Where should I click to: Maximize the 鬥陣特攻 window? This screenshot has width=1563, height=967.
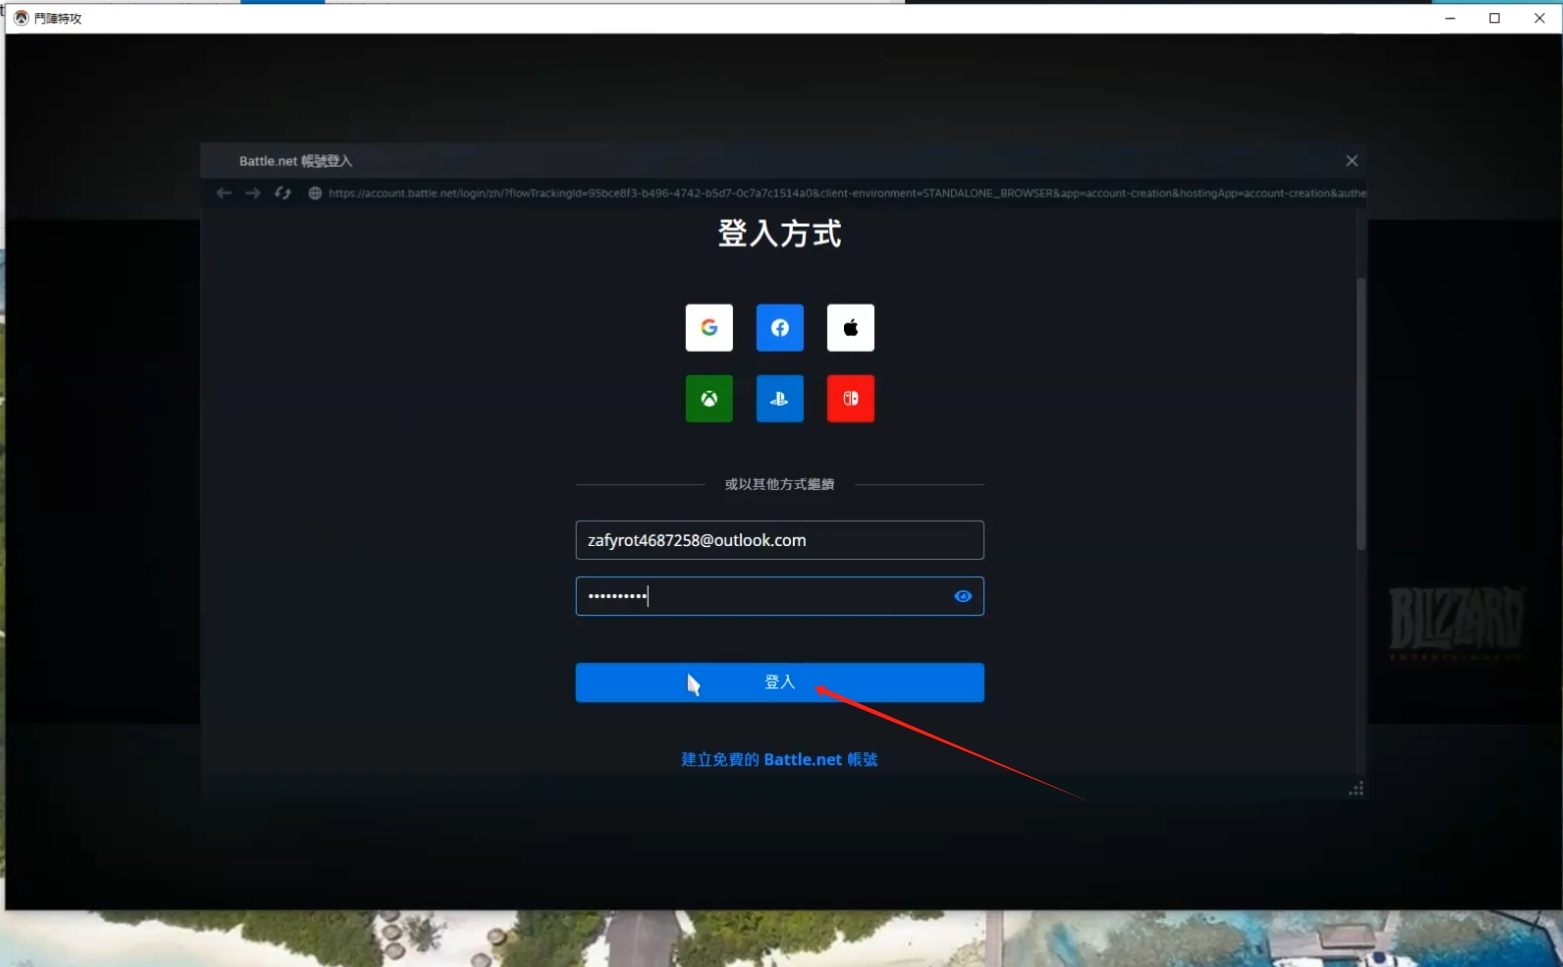tap(1495, 18)
